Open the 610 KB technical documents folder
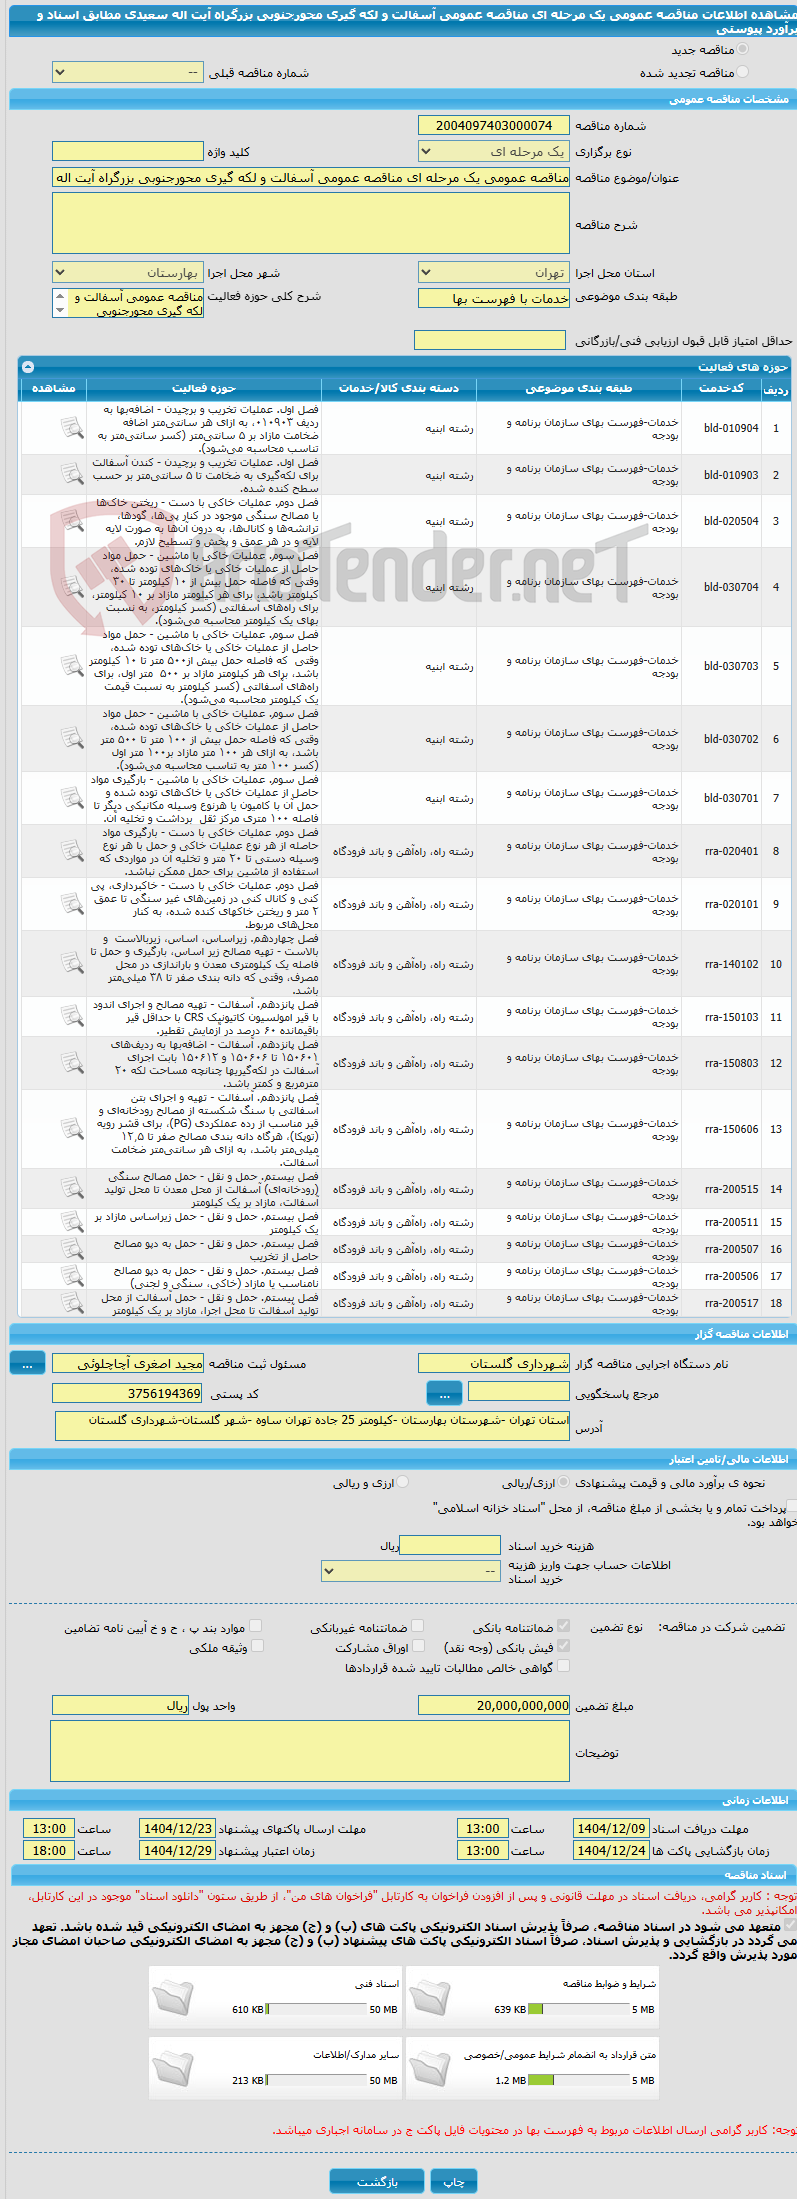This screenshot has height=2199, width=797. tap(172, 2000)
